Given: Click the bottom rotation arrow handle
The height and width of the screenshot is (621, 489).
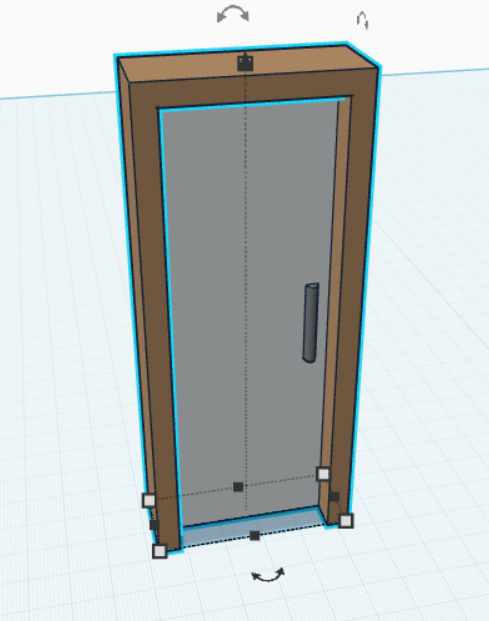Looking at the screenshot, I should point(268,575).
